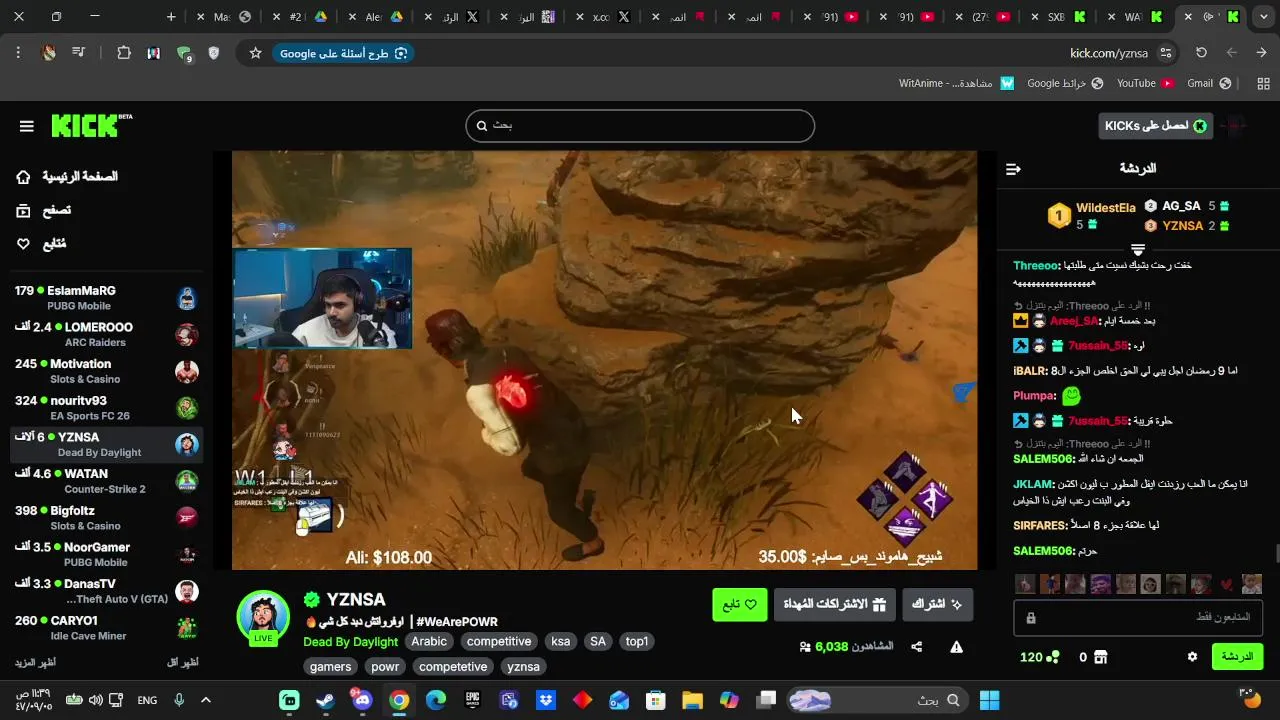Click the gamers tag
1280x720 pixels.
(x=330, y=667)
